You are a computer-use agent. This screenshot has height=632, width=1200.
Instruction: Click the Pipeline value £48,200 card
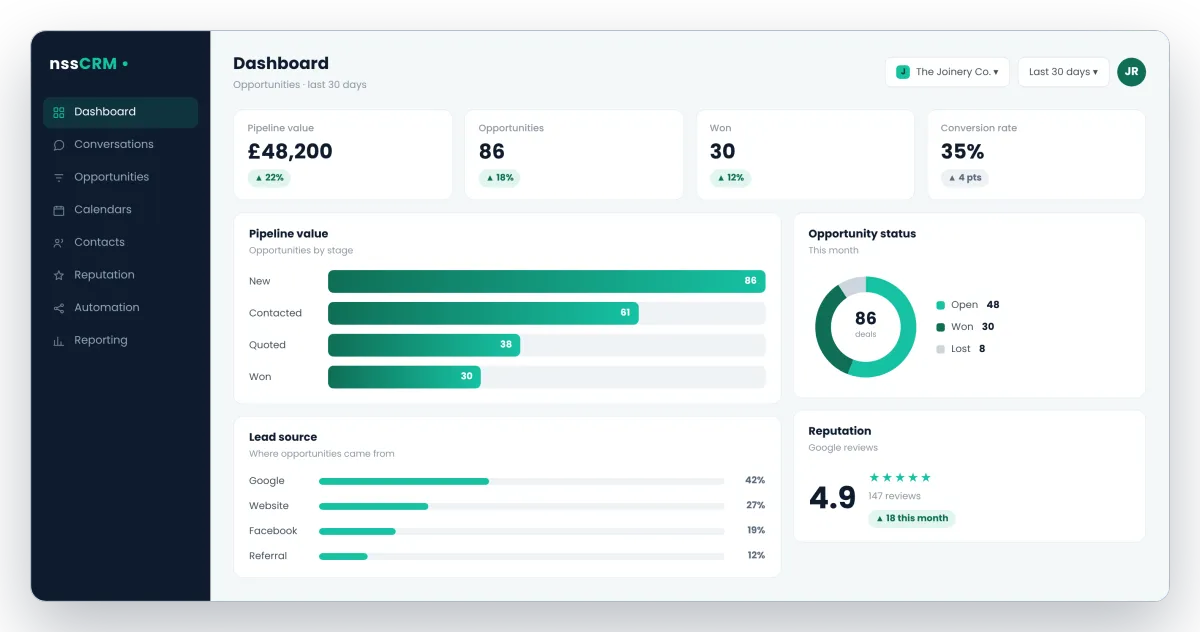pyautogui.click(x=343, y=155)
